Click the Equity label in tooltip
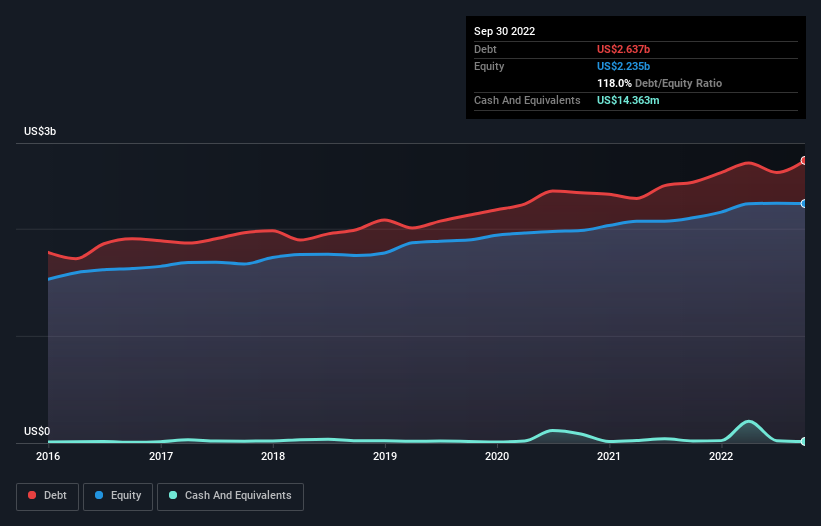Screen dimensions: 821x526 (x=489, y=66)
